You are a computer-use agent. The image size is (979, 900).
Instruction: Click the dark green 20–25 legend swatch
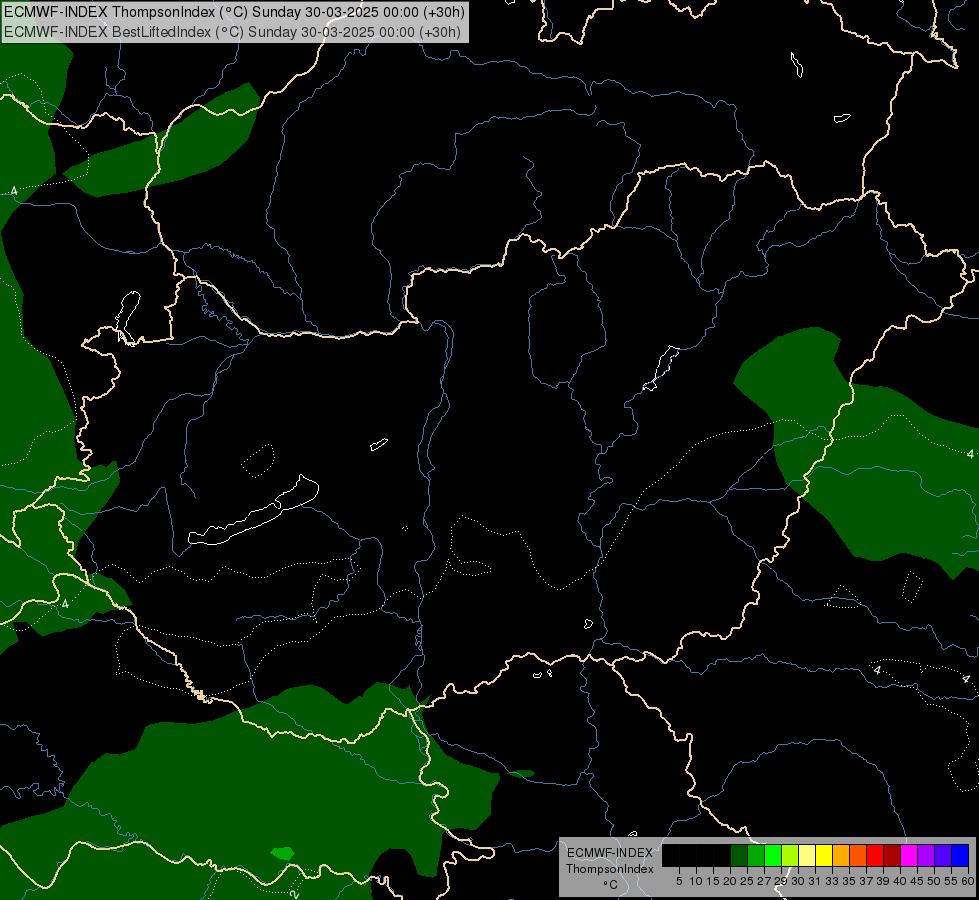(739, 855)
